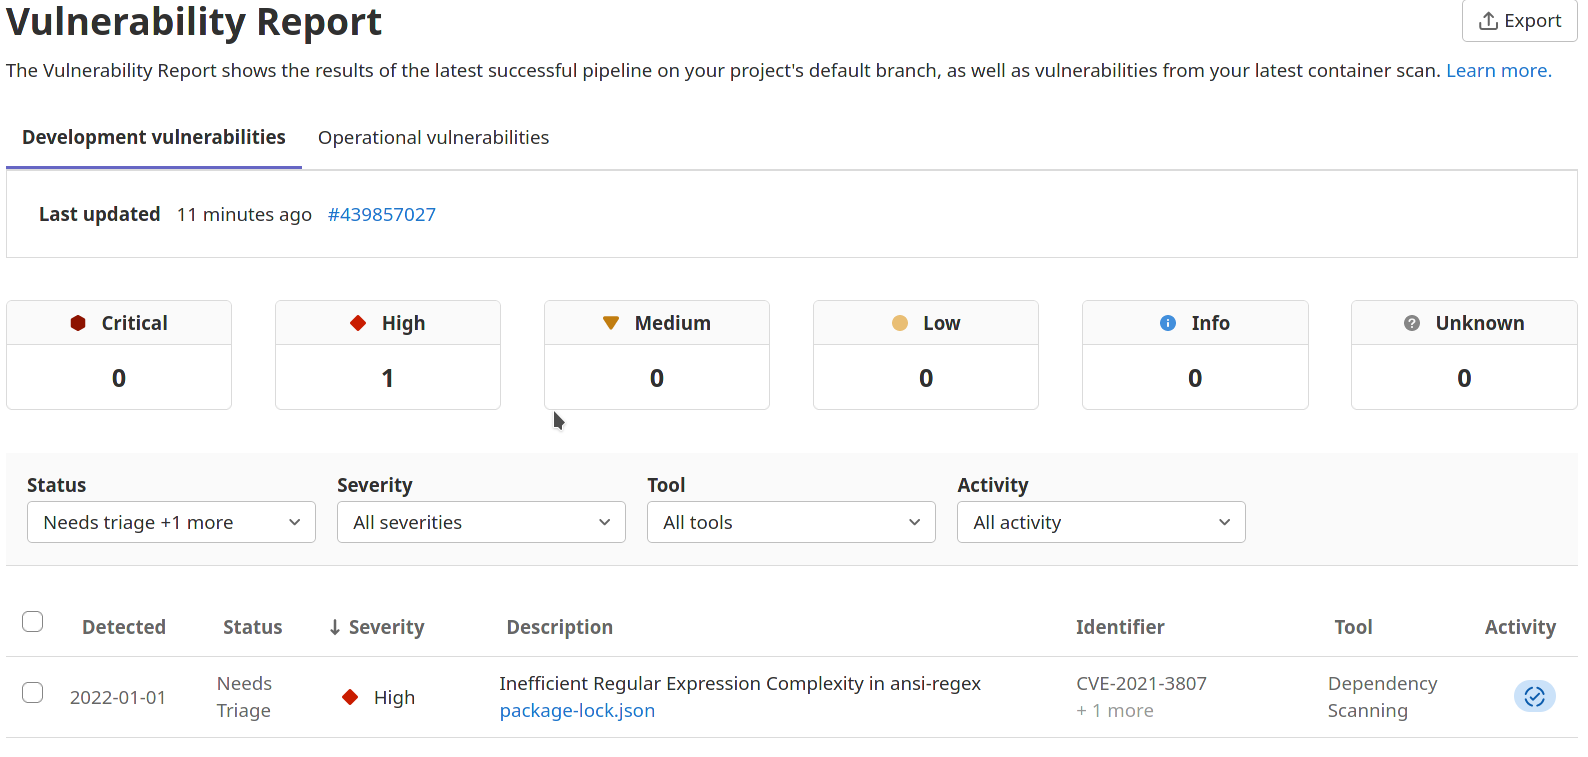Expand the All tools dropdown
This screenshot has height=757, width=1588.
(791, 523)
